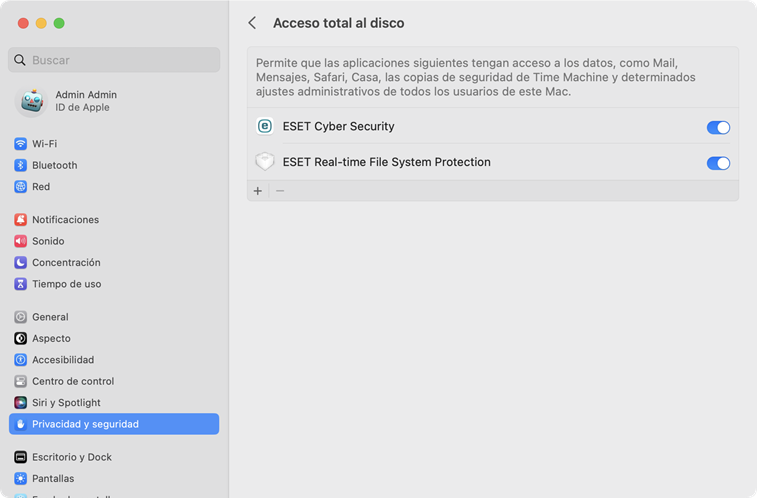
Task: Turn off ESET Real-time File System Protection toggle
Action: 718,163
